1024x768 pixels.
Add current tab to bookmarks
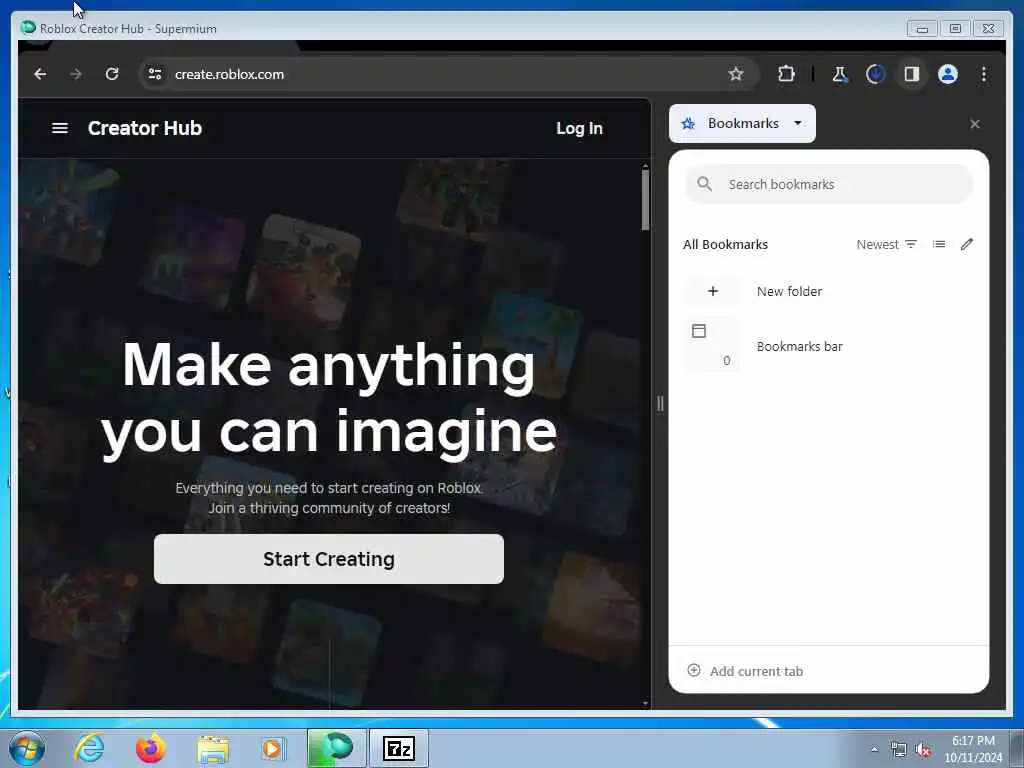click(x=745, y=671)
